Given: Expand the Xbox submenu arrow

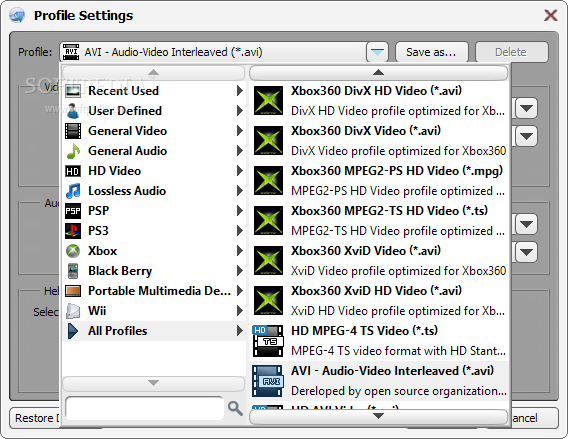Looking at the screenshot, I should tap(239, 250).
